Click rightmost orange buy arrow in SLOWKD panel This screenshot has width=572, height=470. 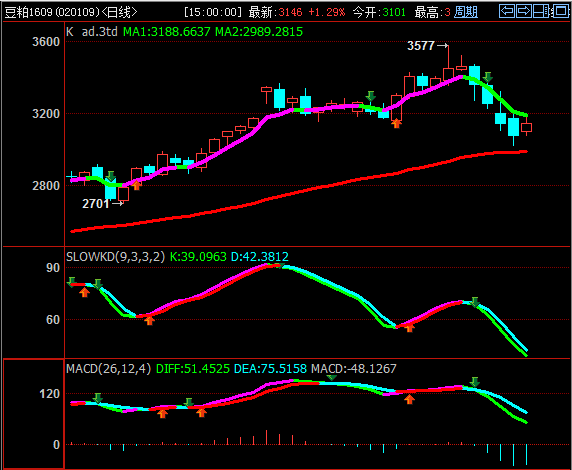coord(410,327)
